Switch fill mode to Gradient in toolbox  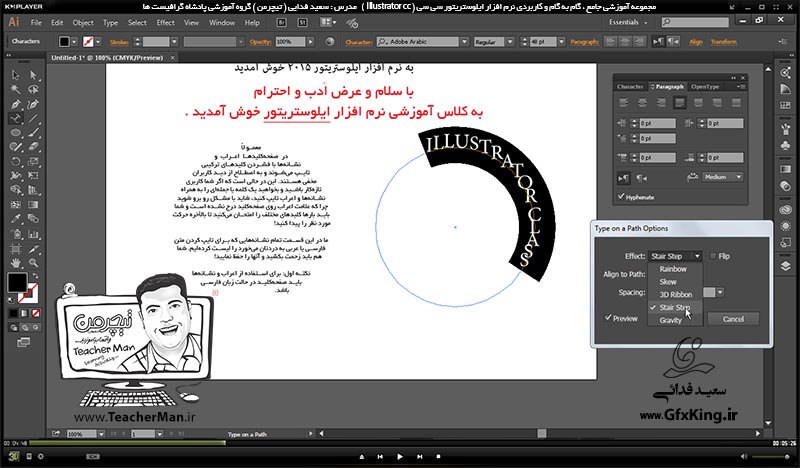(24, 313)
